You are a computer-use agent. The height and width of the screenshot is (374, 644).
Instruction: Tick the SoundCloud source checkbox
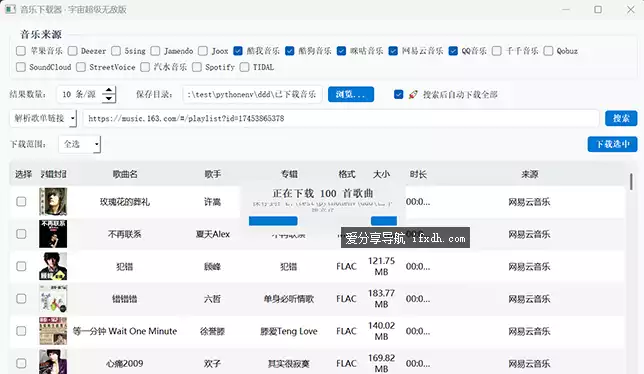point(21,67)
